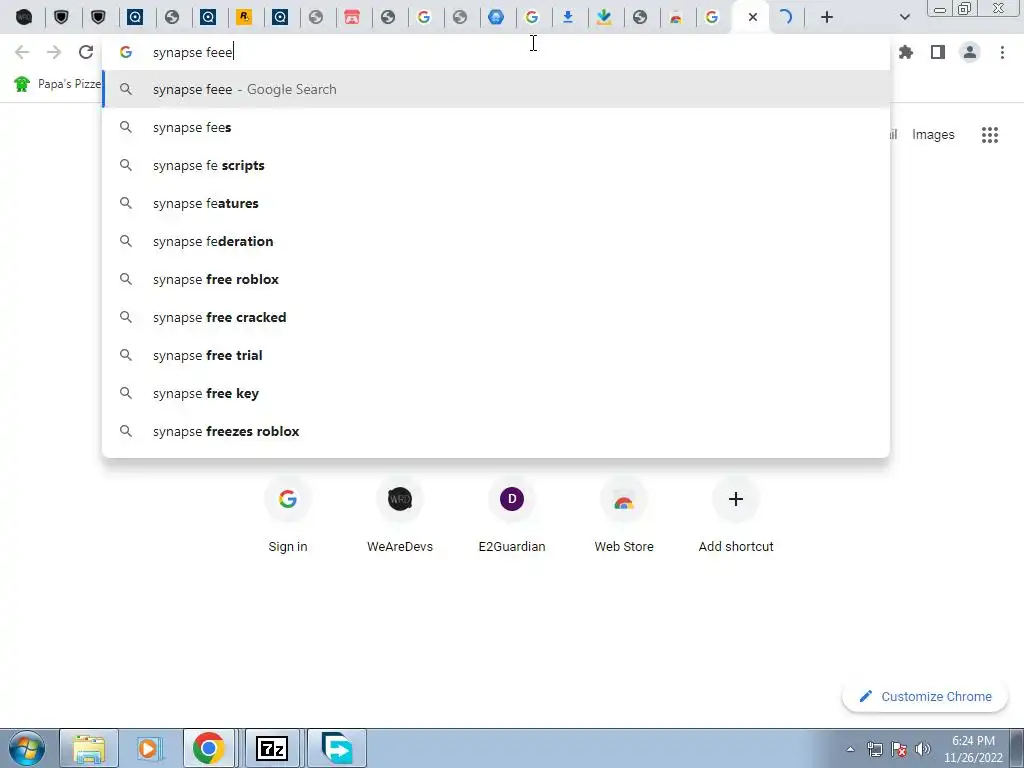Switch to the blue hexagon icon tab
The width and height of the screenshot is (1024, 768).
point(496,17)
